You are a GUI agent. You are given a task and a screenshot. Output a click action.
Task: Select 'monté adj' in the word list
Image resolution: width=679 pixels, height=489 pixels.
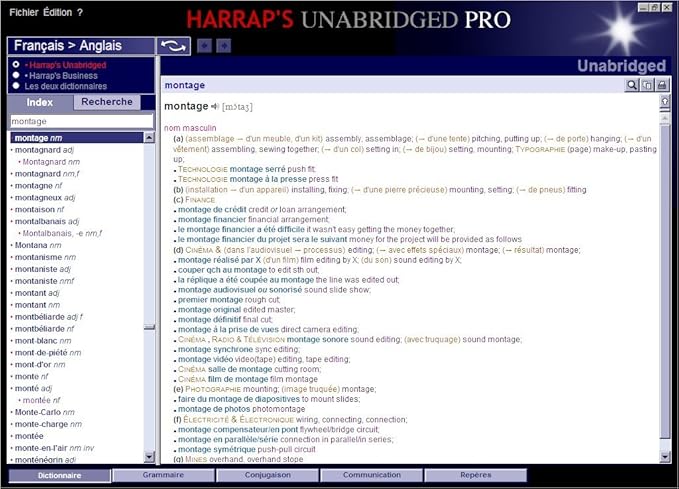pos(33,388)
